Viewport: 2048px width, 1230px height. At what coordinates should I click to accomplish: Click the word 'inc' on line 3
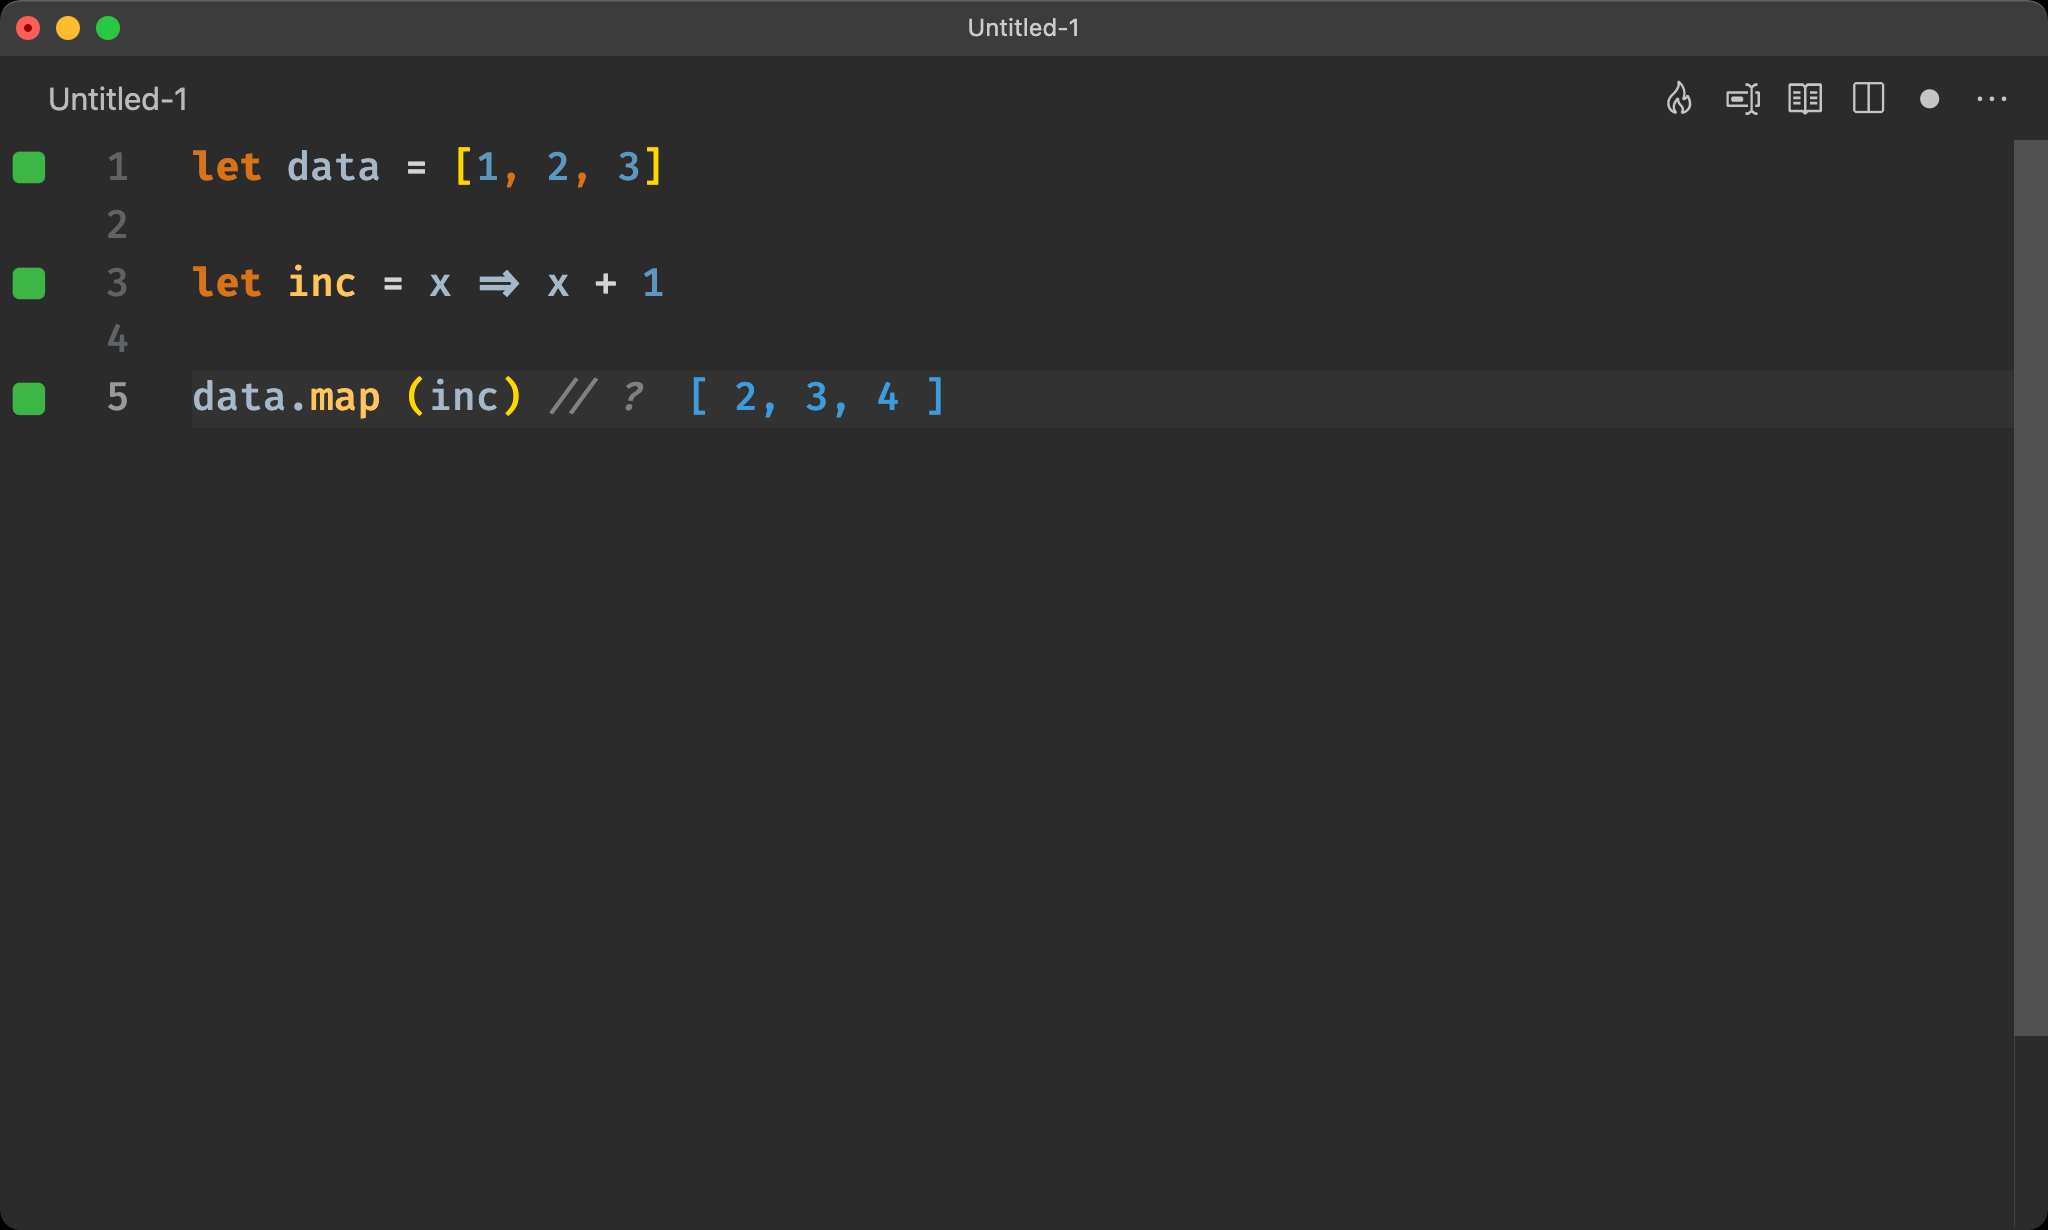[322, 283]
